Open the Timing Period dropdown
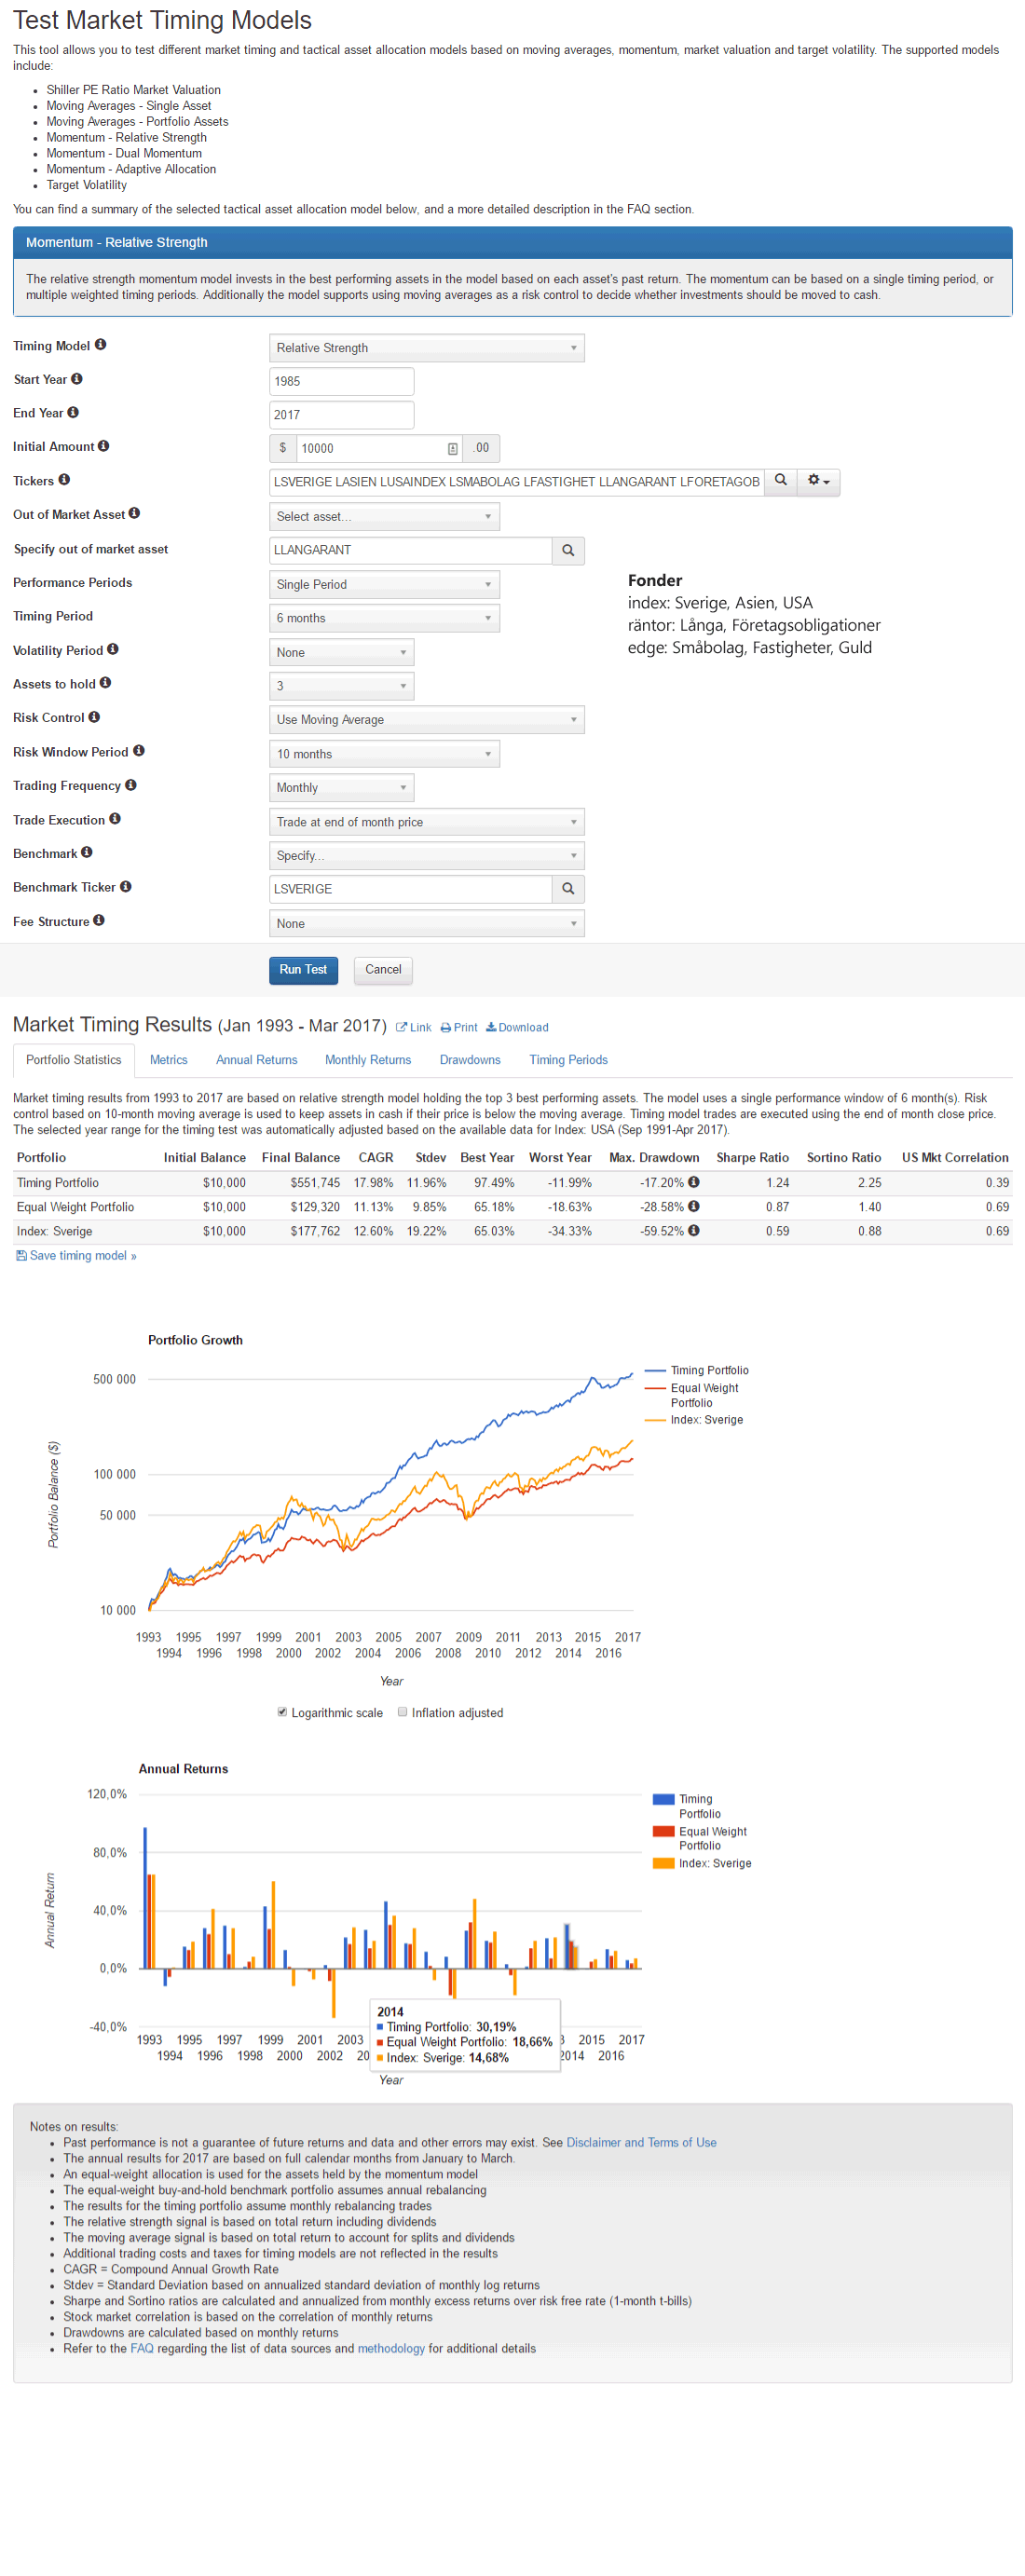Viewport: 1025px width, 2576px height. pyautogui.click(x=384, y=618)
